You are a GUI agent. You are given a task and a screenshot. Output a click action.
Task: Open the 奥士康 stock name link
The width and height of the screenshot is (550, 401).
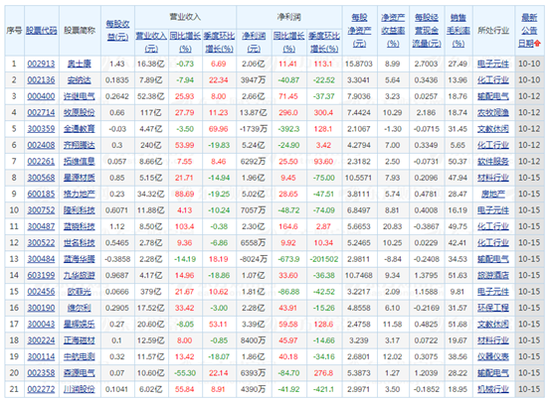pos(79,64)
